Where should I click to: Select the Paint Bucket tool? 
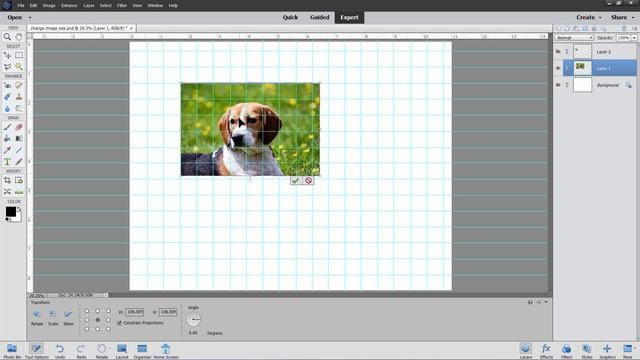(x=7, y=138)
